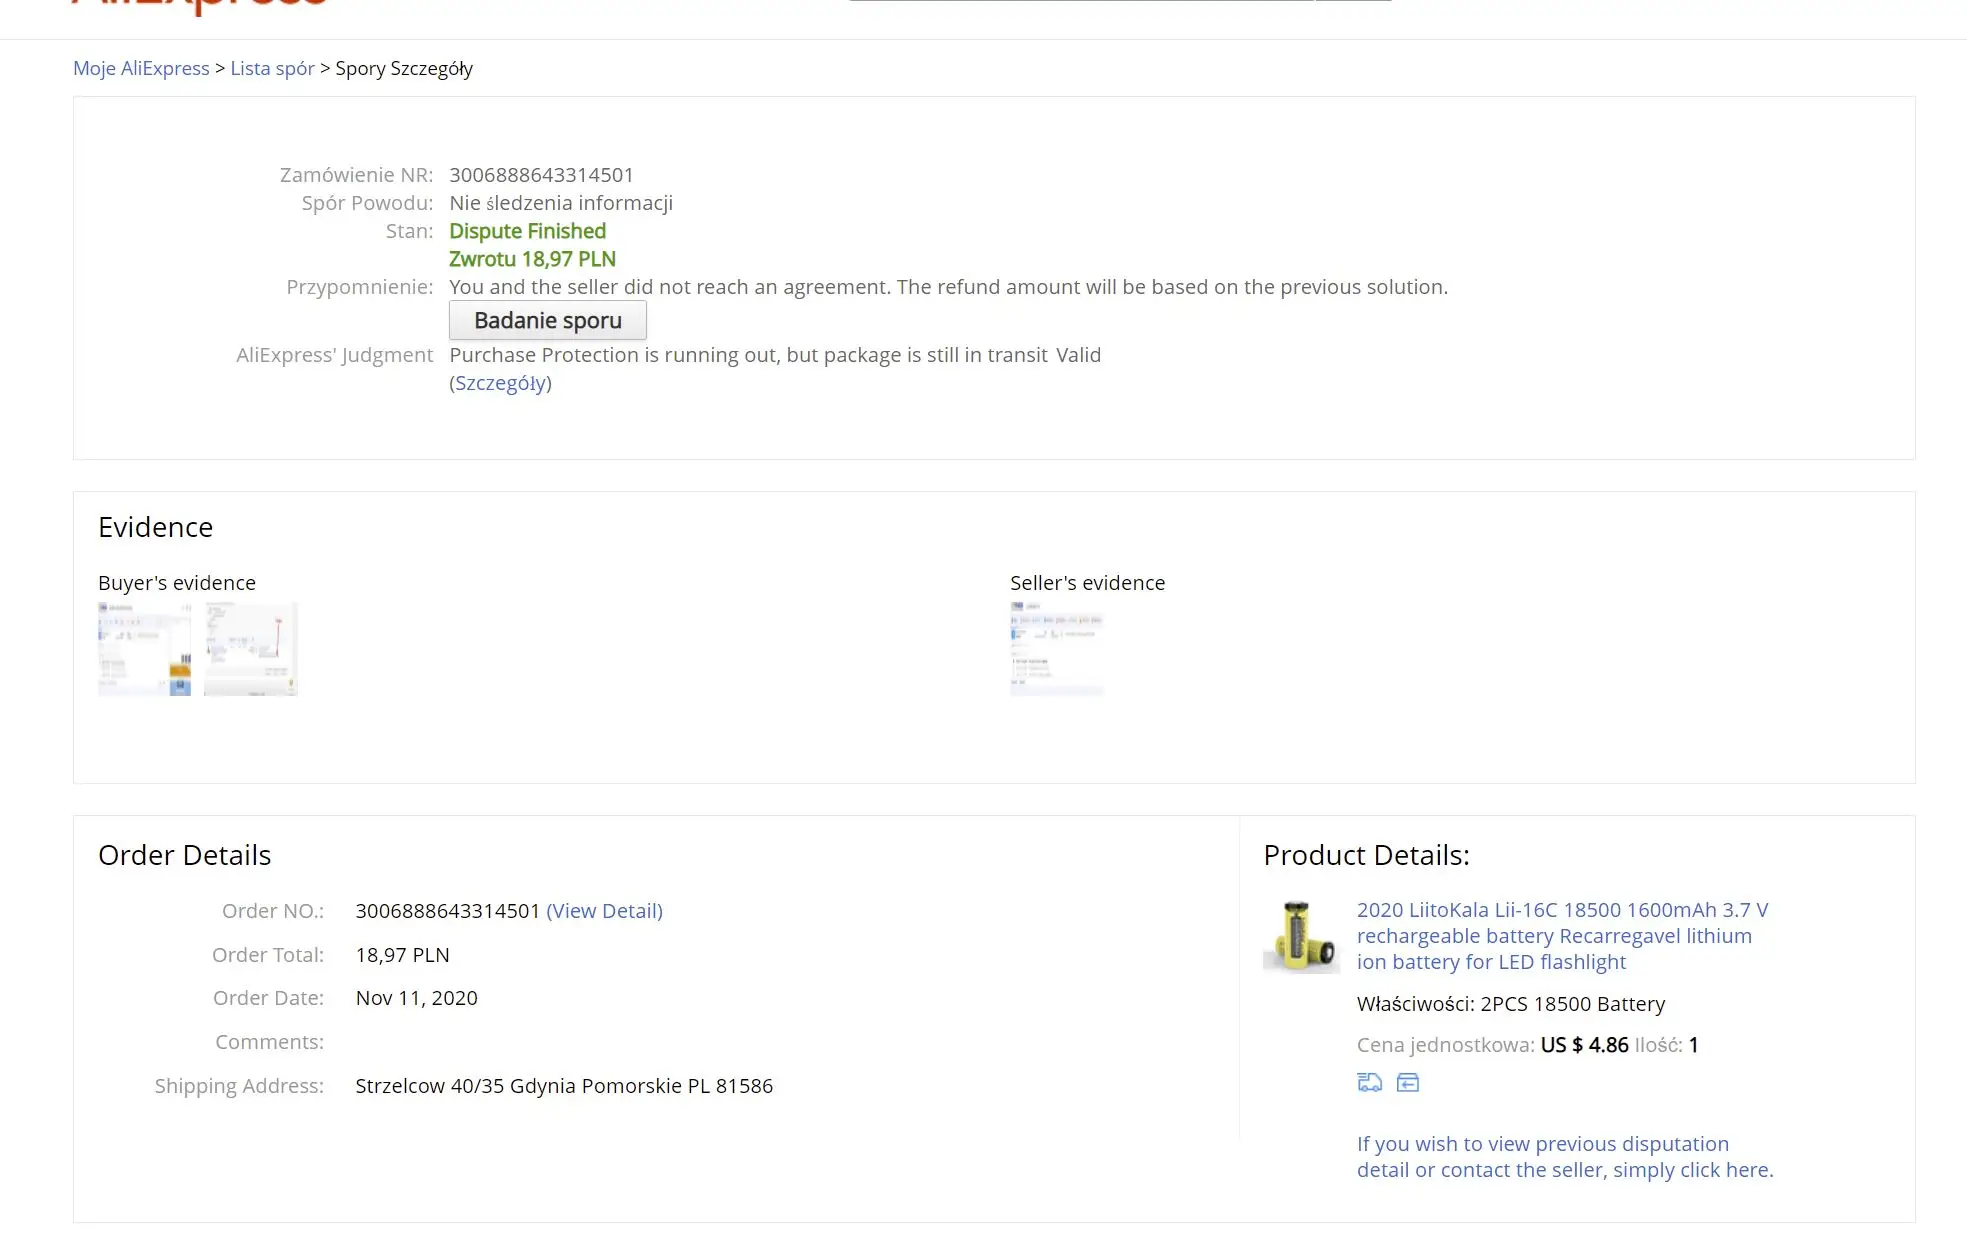View the seller's evidence thumbnail

pyautogui.click(x=1056, y=648)
